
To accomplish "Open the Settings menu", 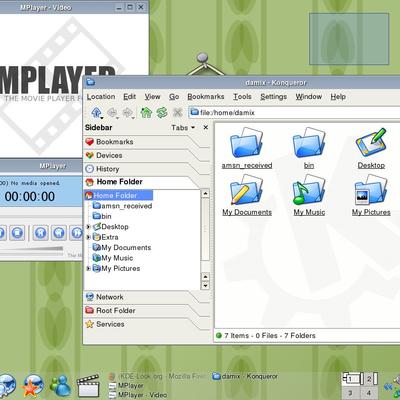I will [273, 97].
